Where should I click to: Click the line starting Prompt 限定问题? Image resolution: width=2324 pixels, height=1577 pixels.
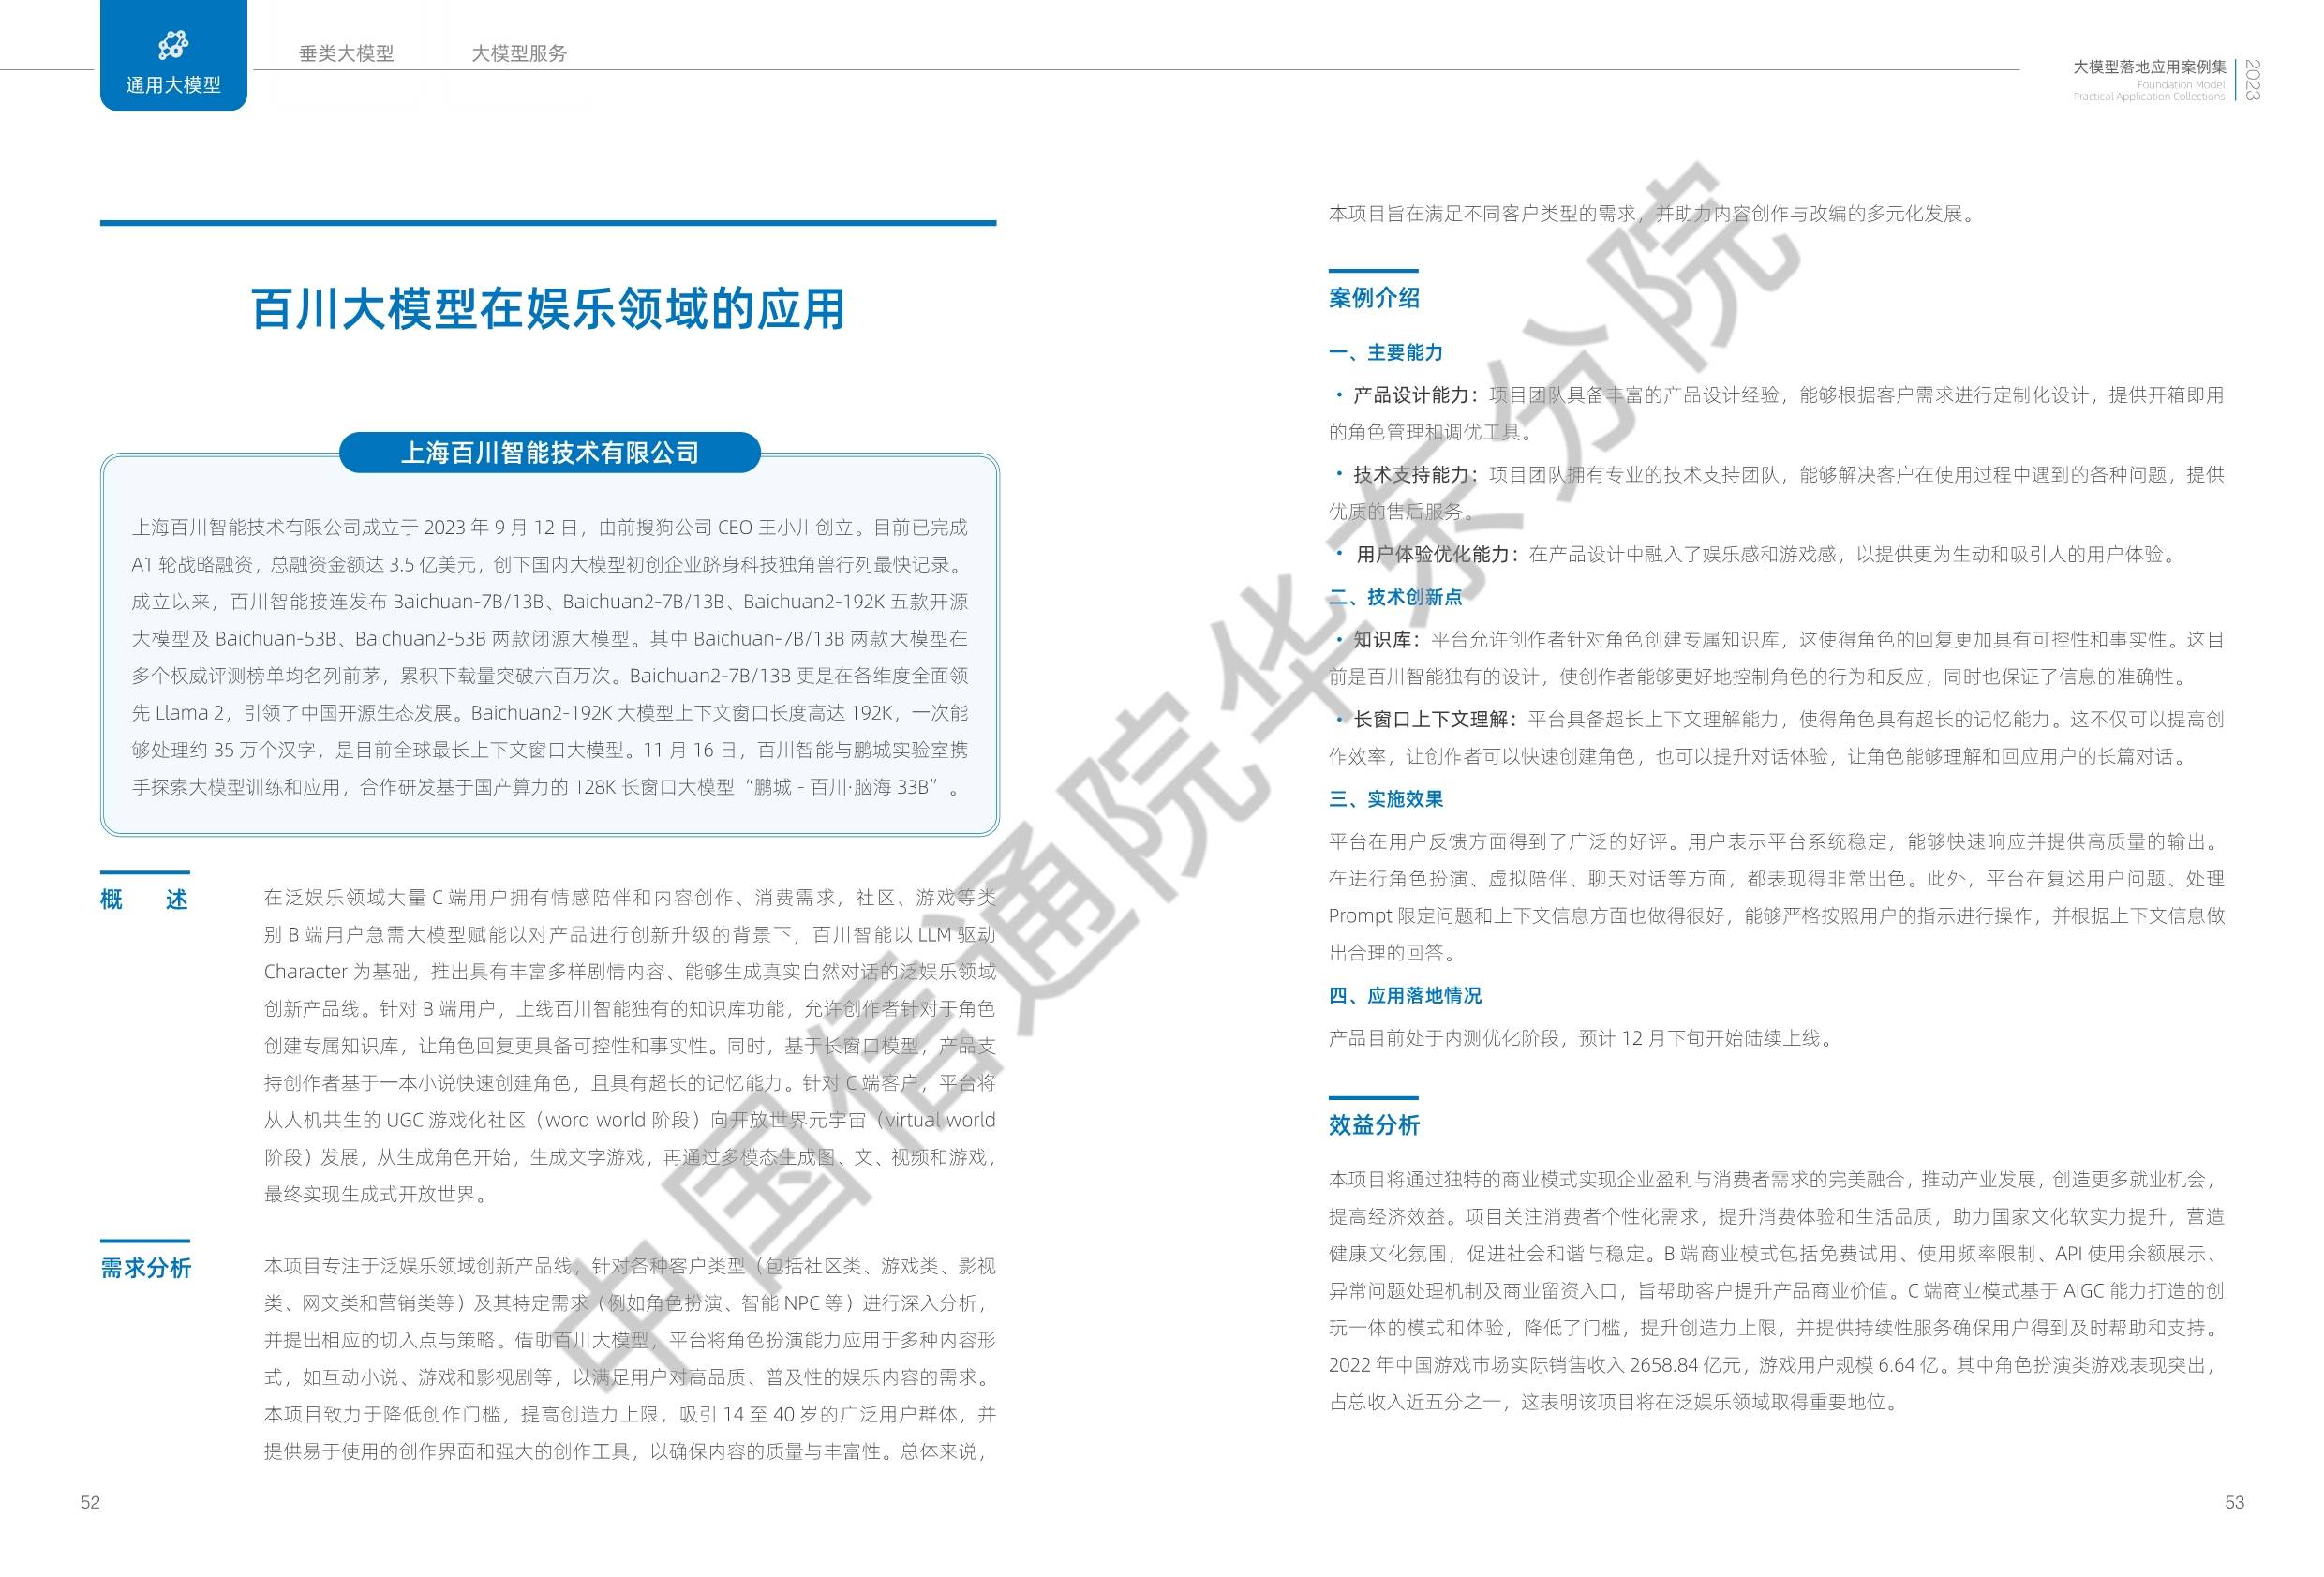click(x=1776, y=915)
